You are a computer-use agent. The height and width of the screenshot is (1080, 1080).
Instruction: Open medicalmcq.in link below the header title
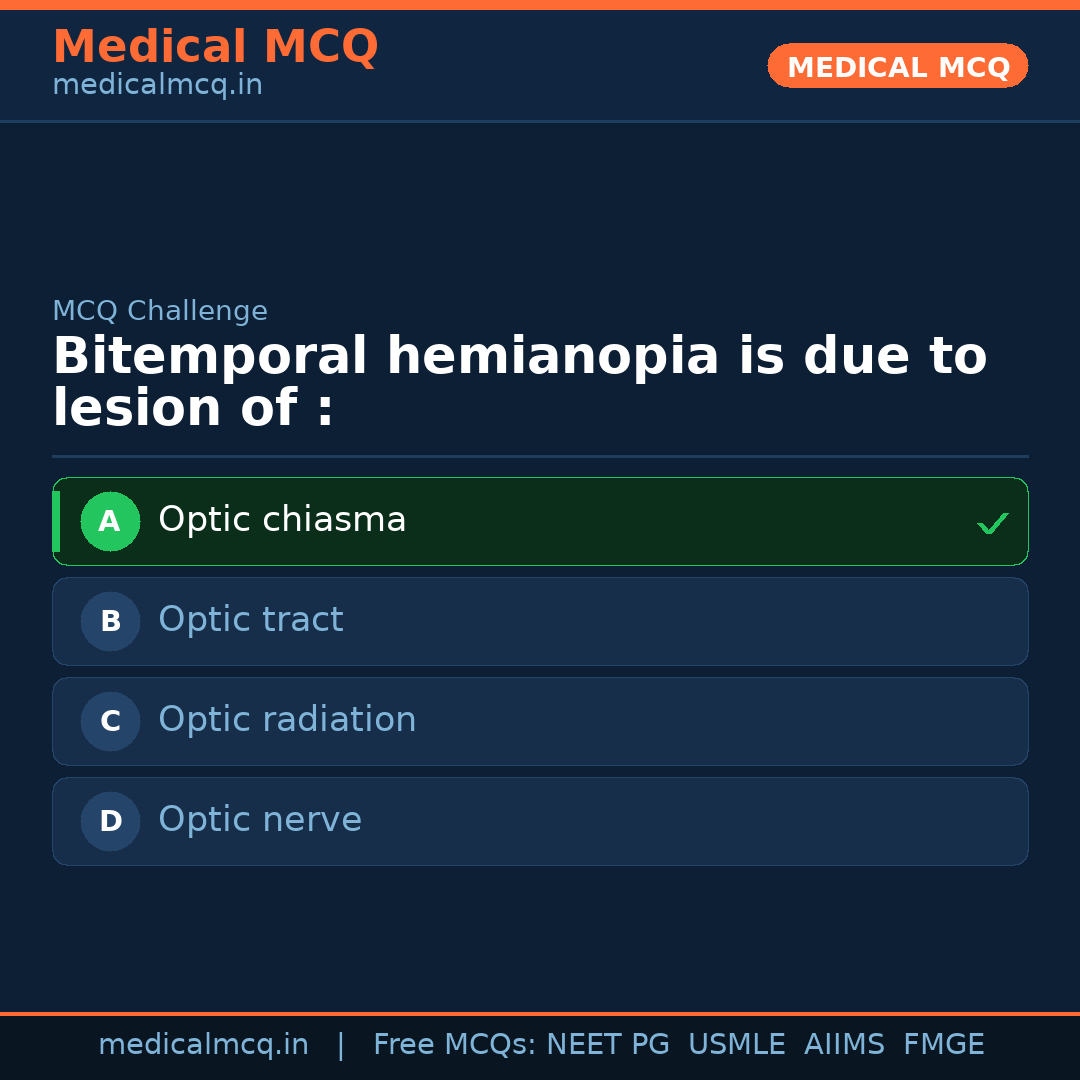(x=157, y=86)
